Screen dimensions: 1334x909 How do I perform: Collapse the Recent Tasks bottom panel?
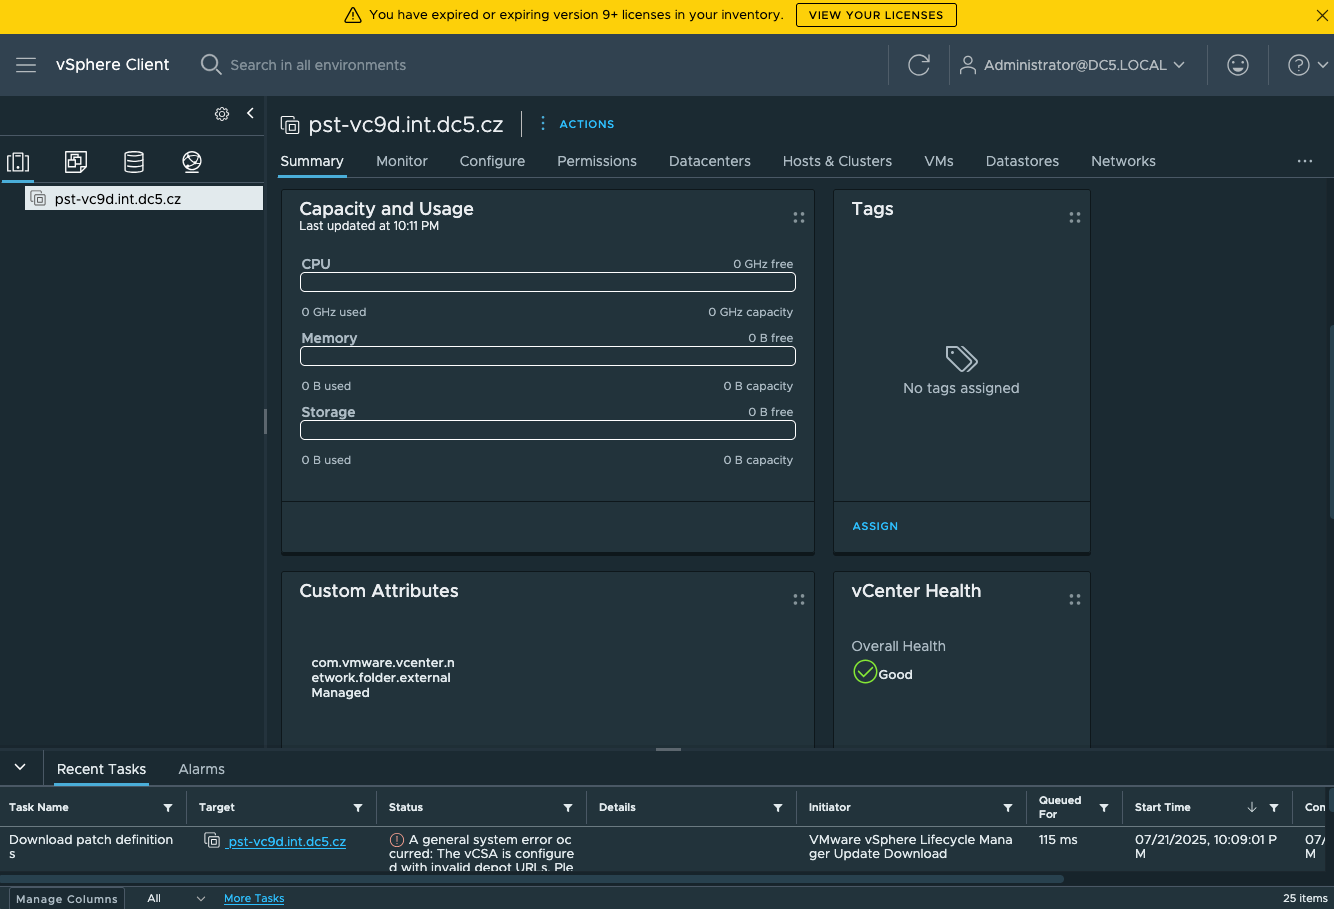(x=20, y=768)
